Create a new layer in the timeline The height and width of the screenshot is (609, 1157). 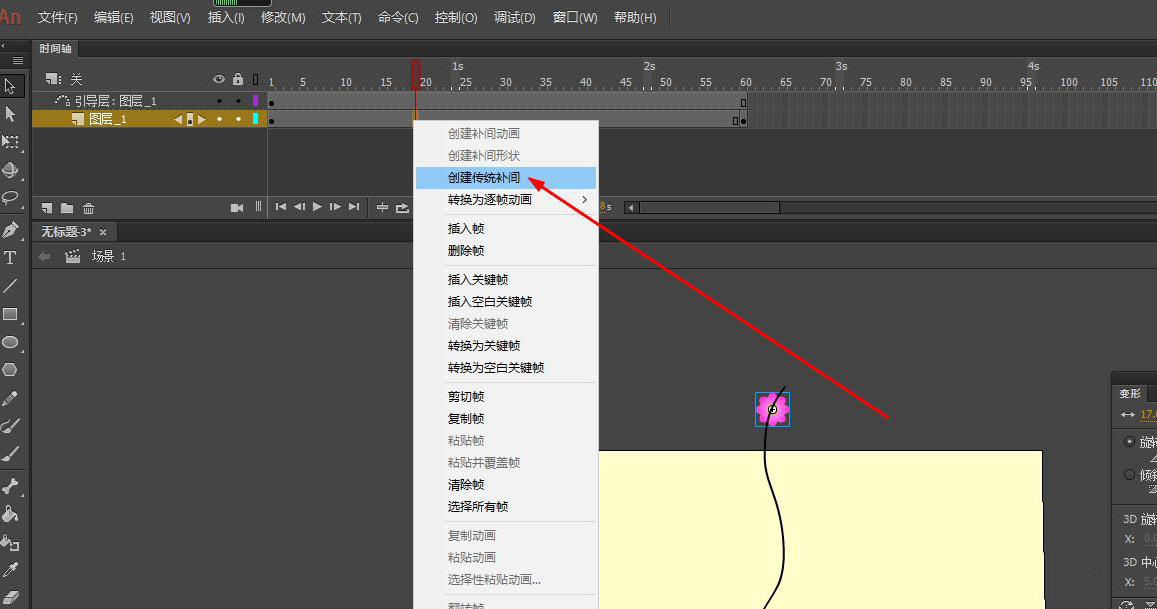tap(47, 207)
